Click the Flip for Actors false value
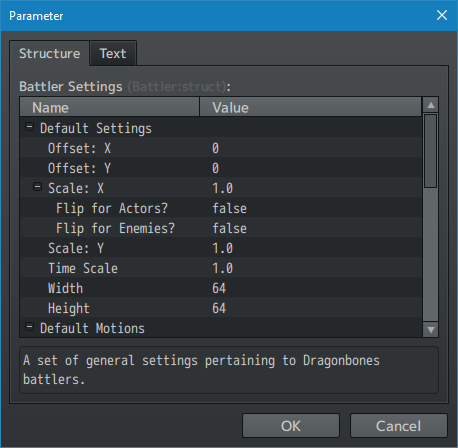Screen dimensions: 458x448 (230, 208)
